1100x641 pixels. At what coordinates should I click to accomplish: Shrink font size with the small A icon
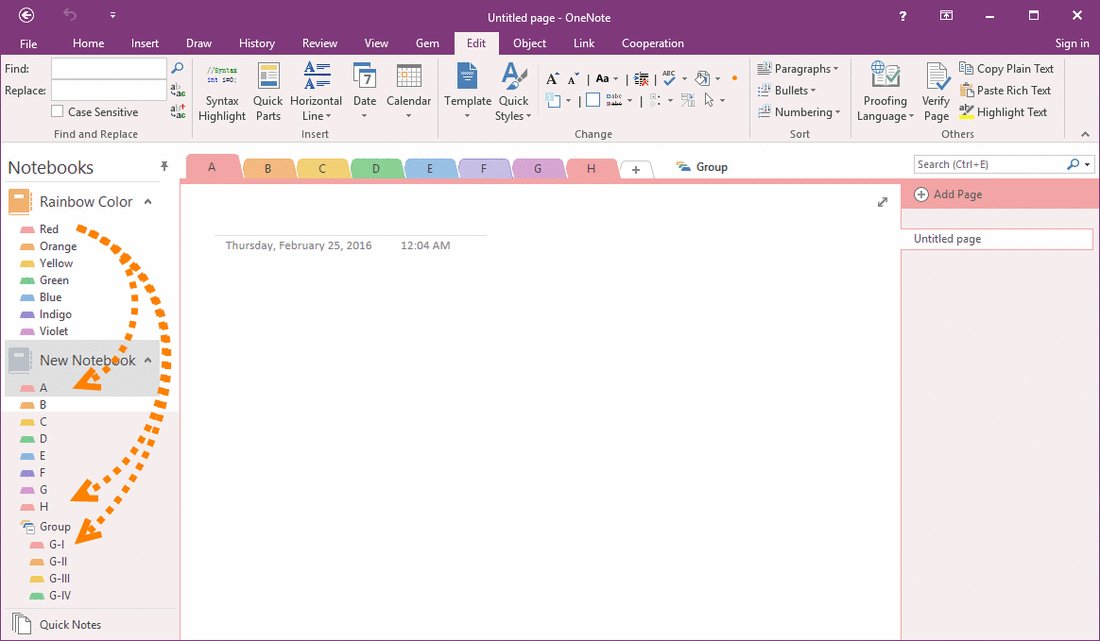573,79
